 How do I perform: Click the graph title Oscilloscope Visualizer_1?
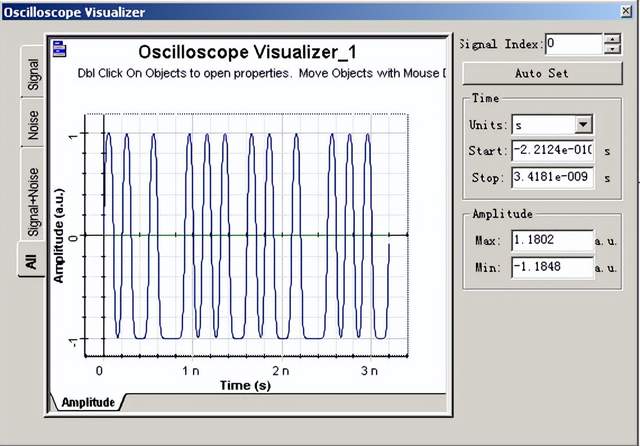pyautogui.click(x=247, y=52)
